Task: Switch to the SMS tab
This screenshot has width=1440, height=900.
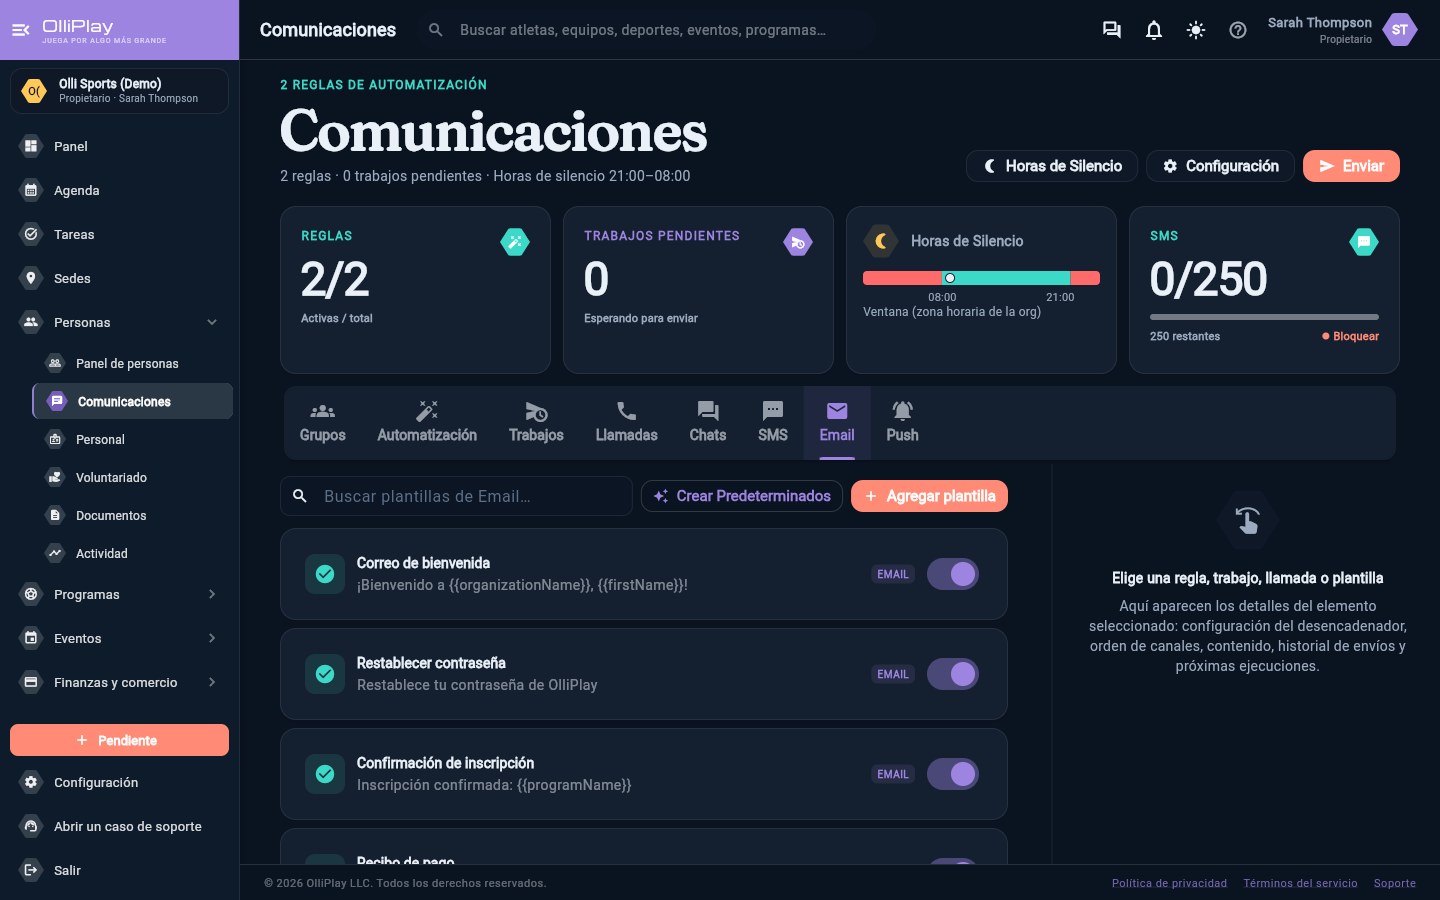Action: (773, 423)
